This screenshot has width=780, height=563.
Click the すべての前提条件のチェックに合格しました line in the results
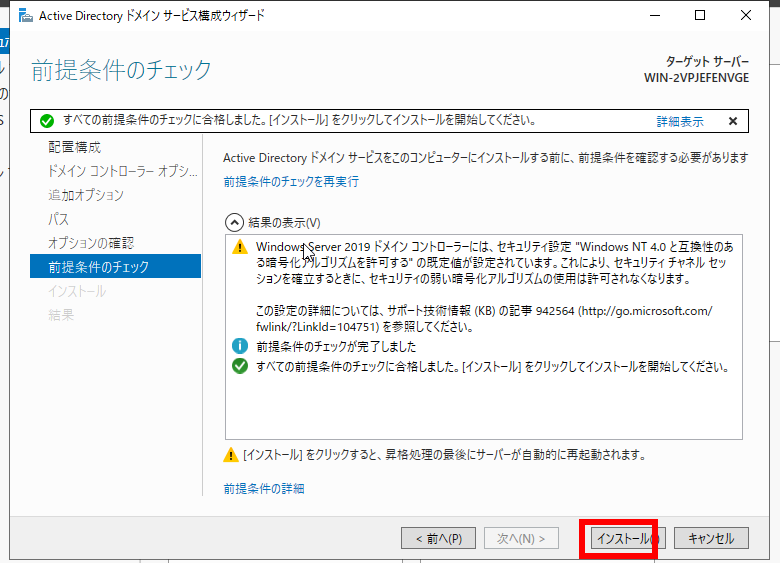tap(492, 367)
